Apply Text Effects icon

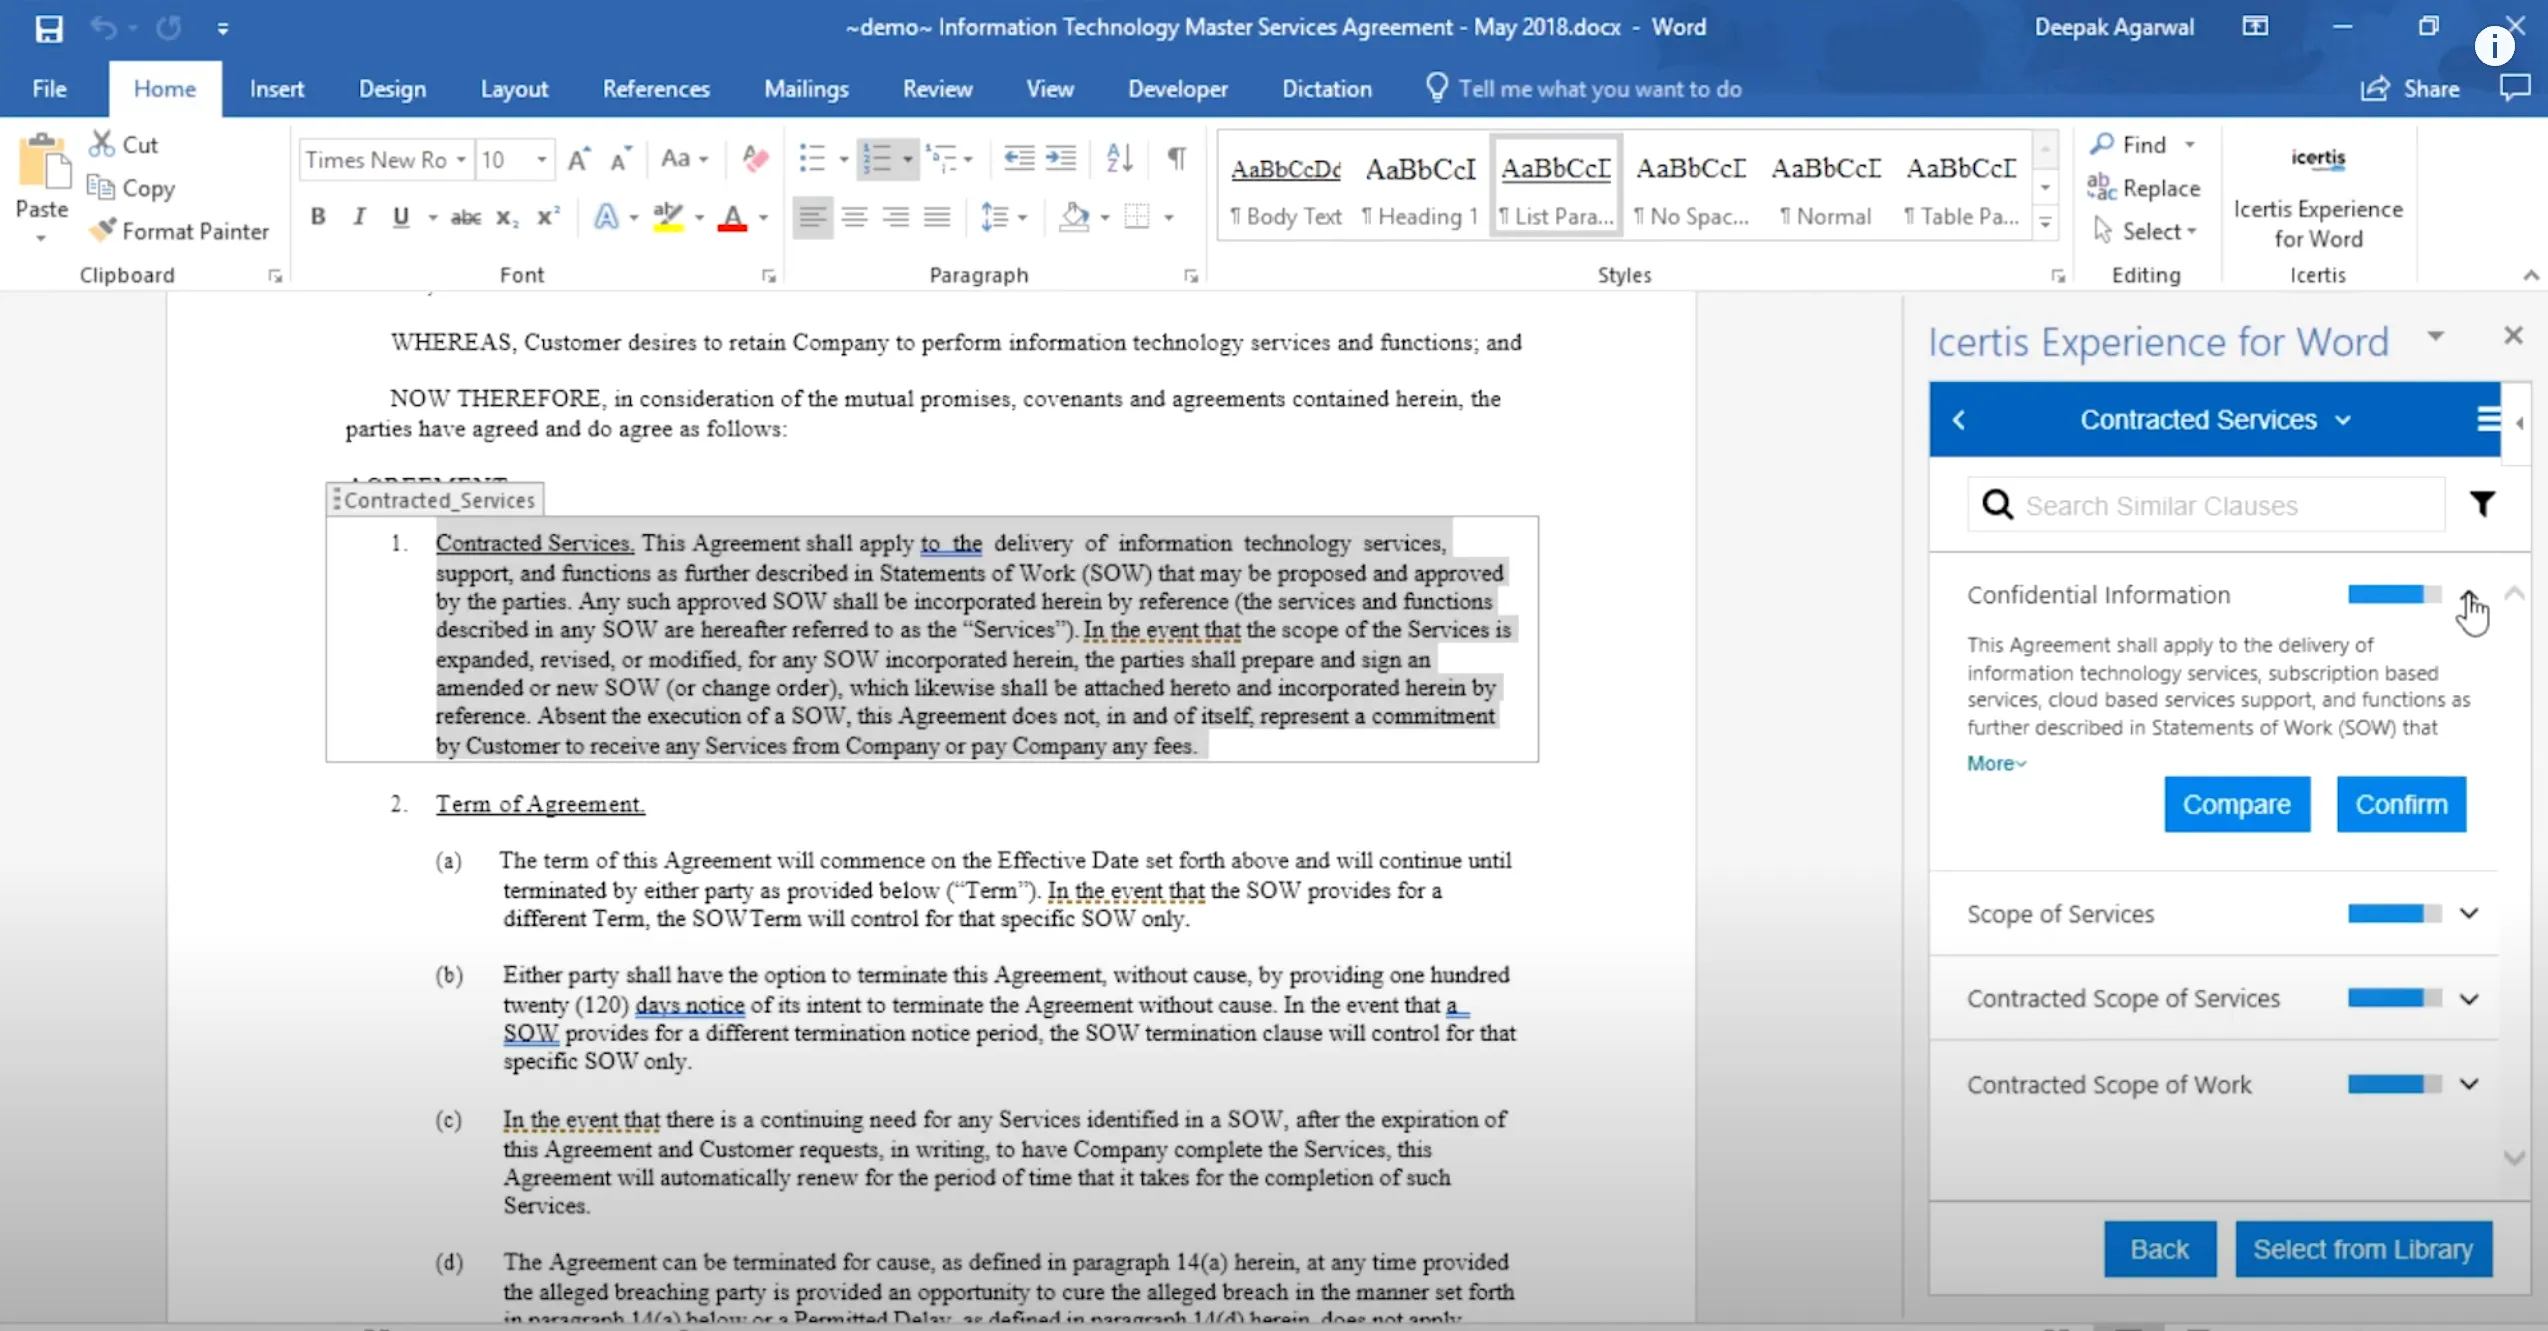click(x=606, y=216)
